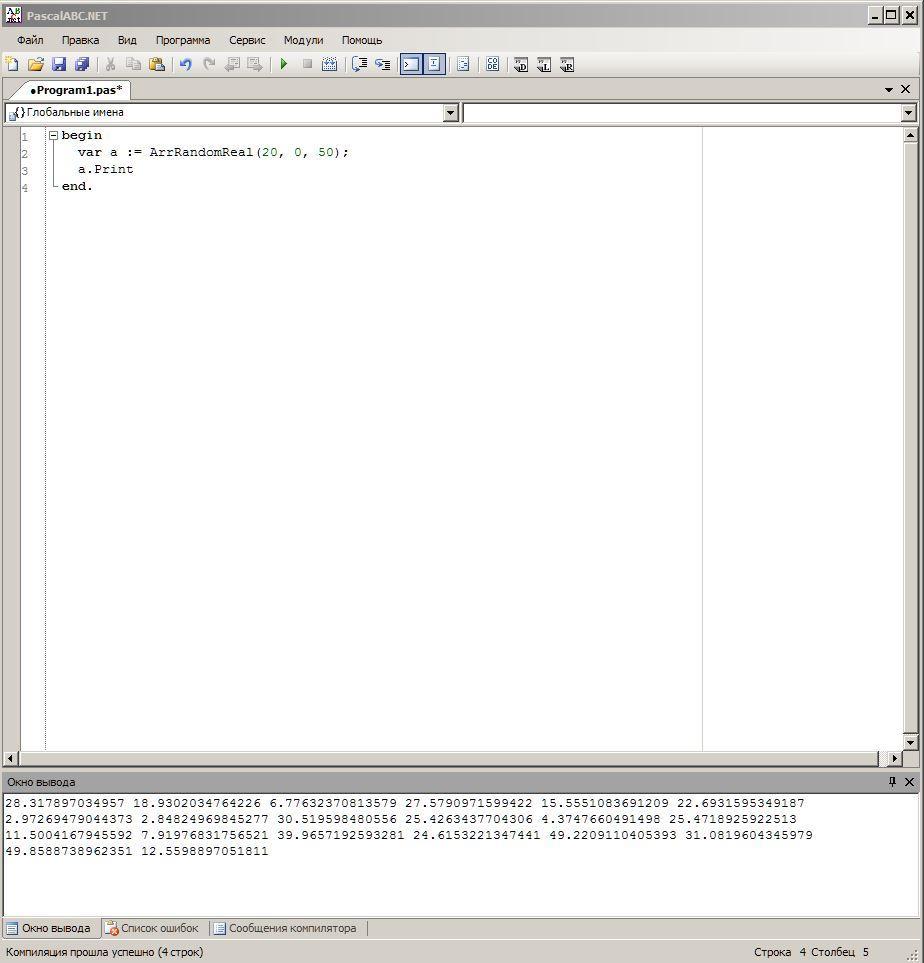Collapse the begin block
The image size is (924, 963).
[53, 136]
